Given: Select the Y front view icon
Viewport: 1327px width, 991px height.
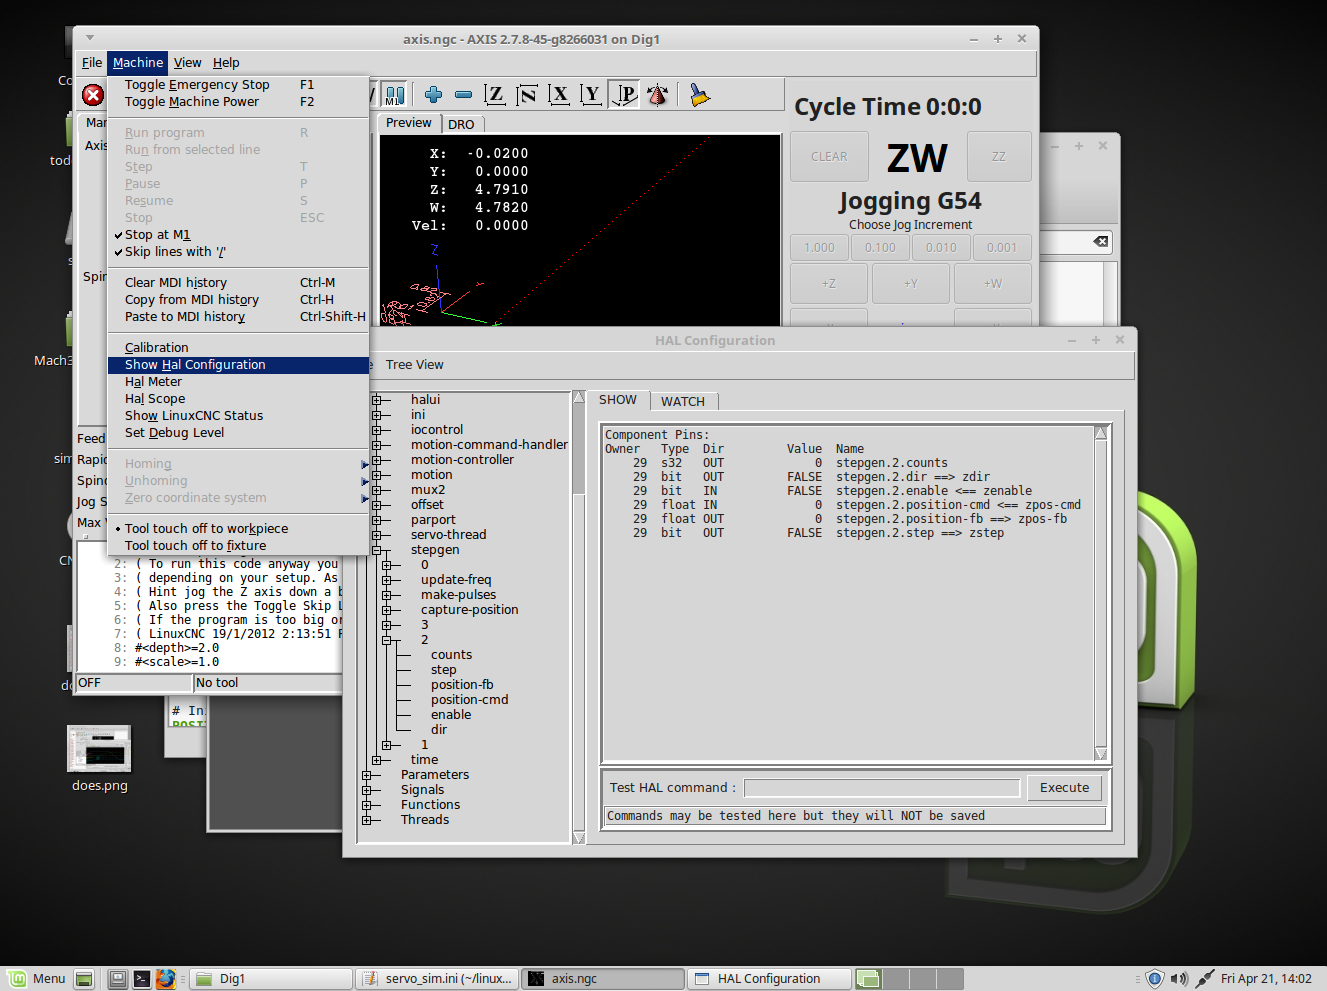Looking at the screenshot, I should click(x=591, y=95).
